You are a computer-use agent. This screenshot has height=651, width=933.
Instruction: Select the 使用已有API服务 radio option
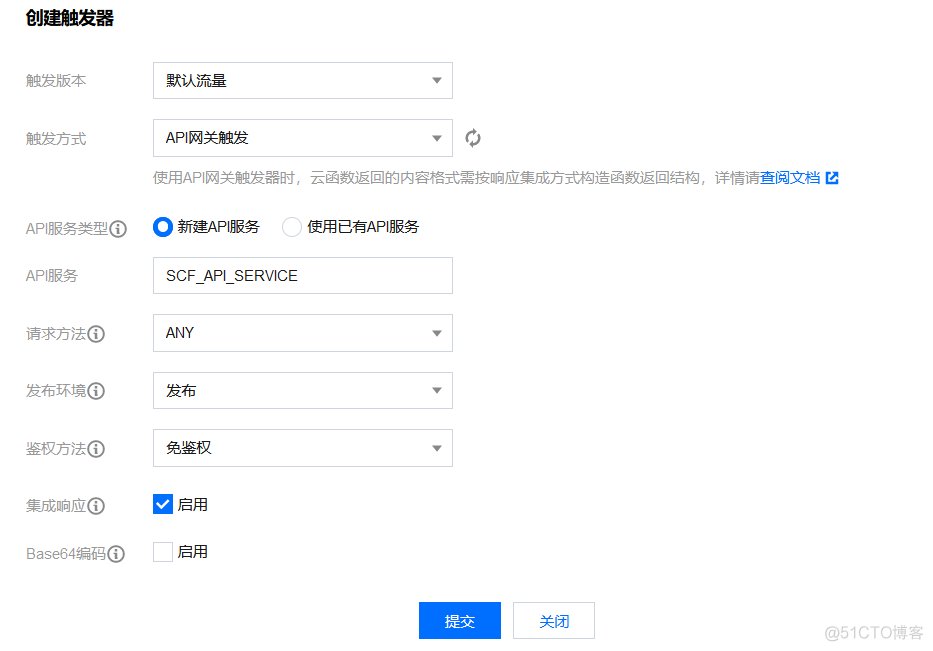tap(292, 227)
